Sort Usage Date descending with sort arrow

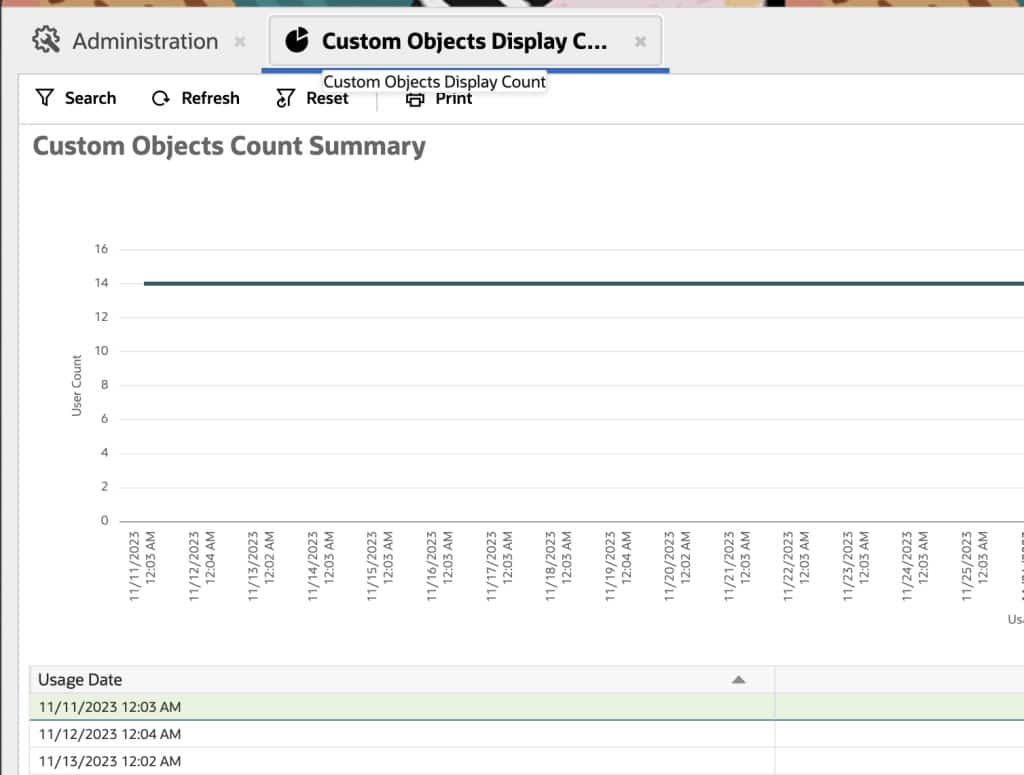tap(738, 678)
